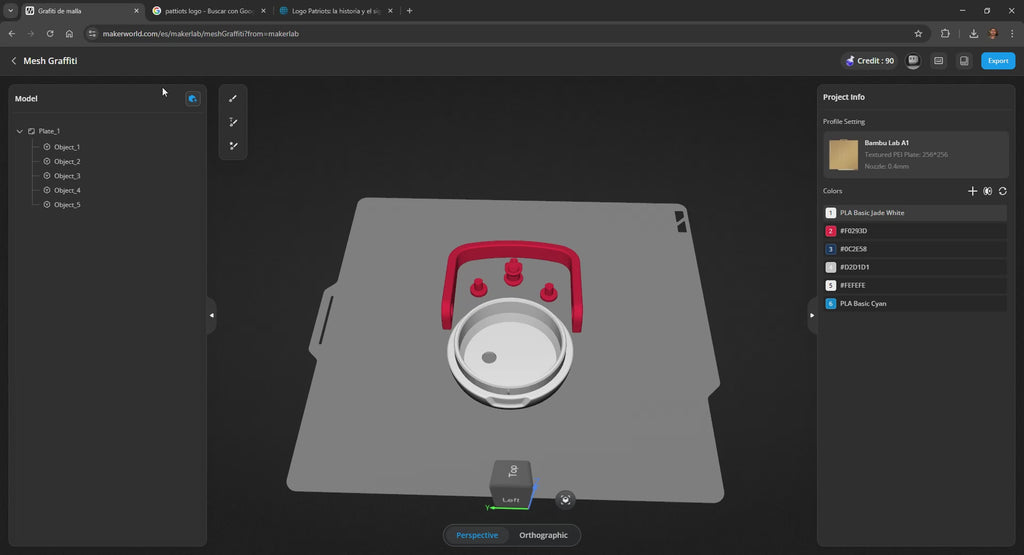Switch to the Grafiti de malla browser tab

[x=82, y=10]
